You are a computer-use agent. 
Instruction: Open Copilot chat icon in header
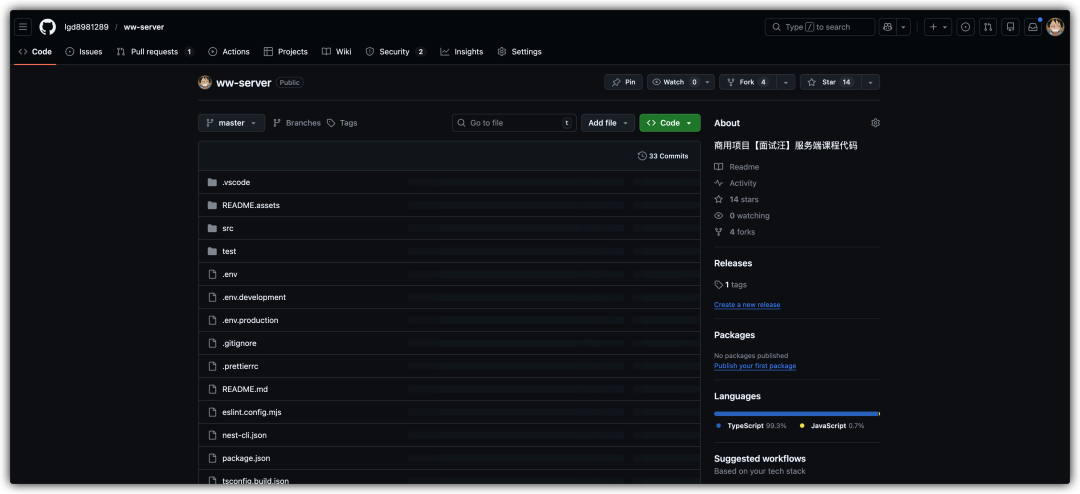point(887,27)
